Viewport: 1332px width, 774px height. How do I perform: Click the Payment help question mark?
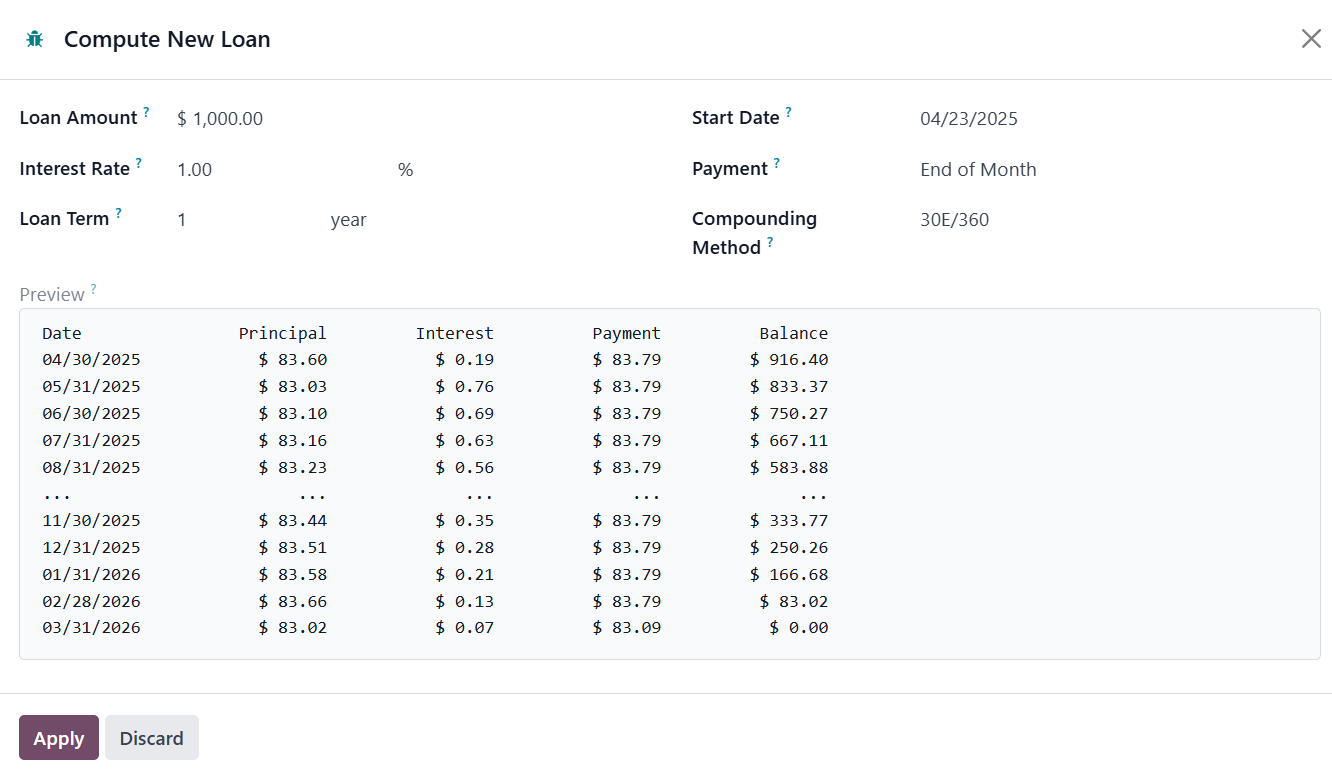[776, 163]
